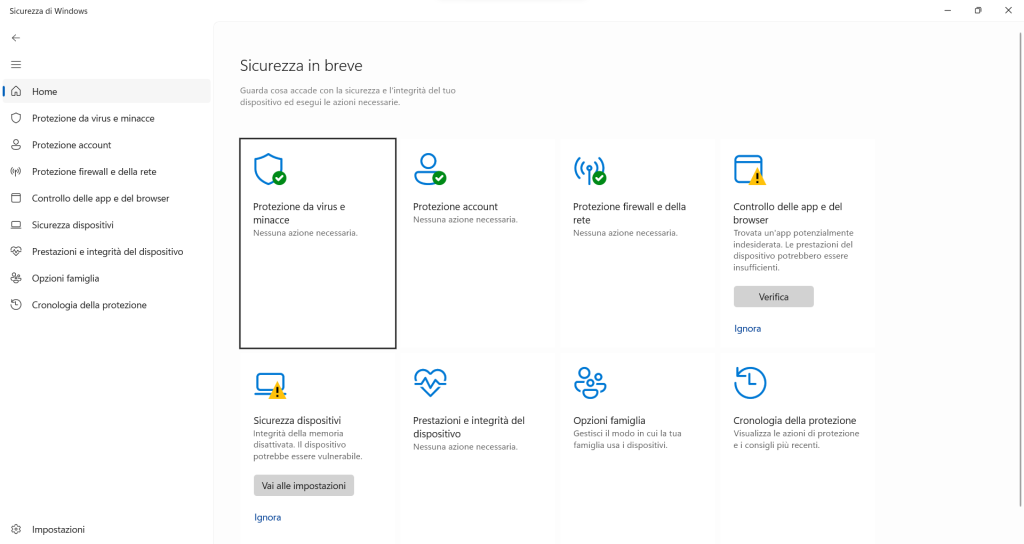1024x544 pixels.
Task: Open Prestazioni e integrità del dispositivo sidebar item
Action: tap(107, 251)
